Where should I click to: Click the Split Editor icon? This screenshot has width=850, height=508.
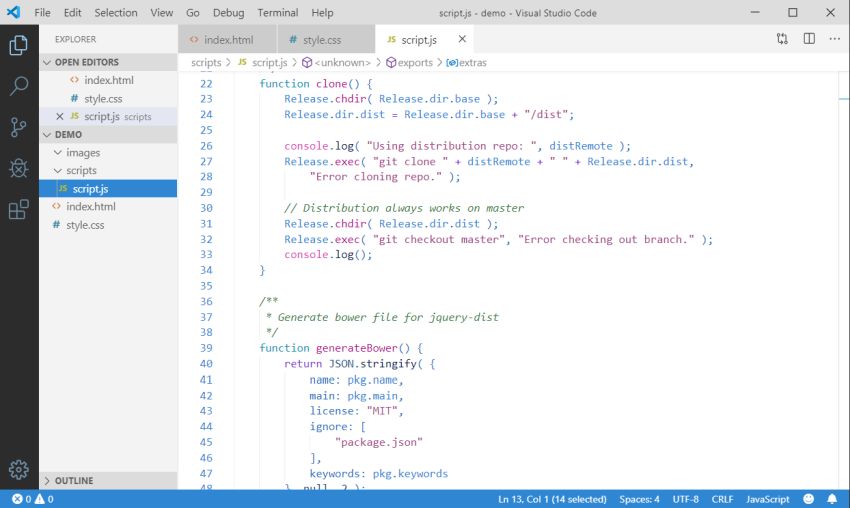point(808,39)
